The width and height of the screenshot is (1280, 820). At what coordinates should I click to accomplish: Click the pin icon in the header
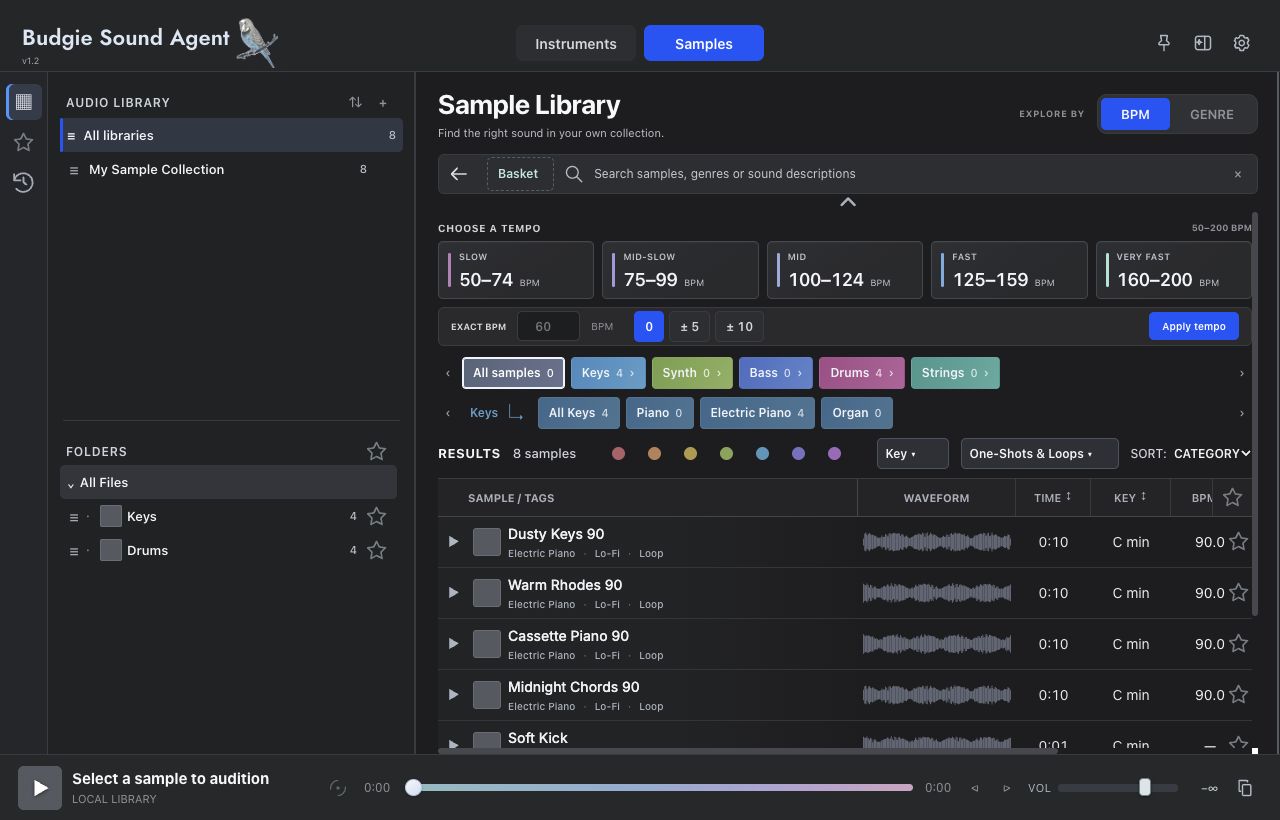[x=1163, y=43]
